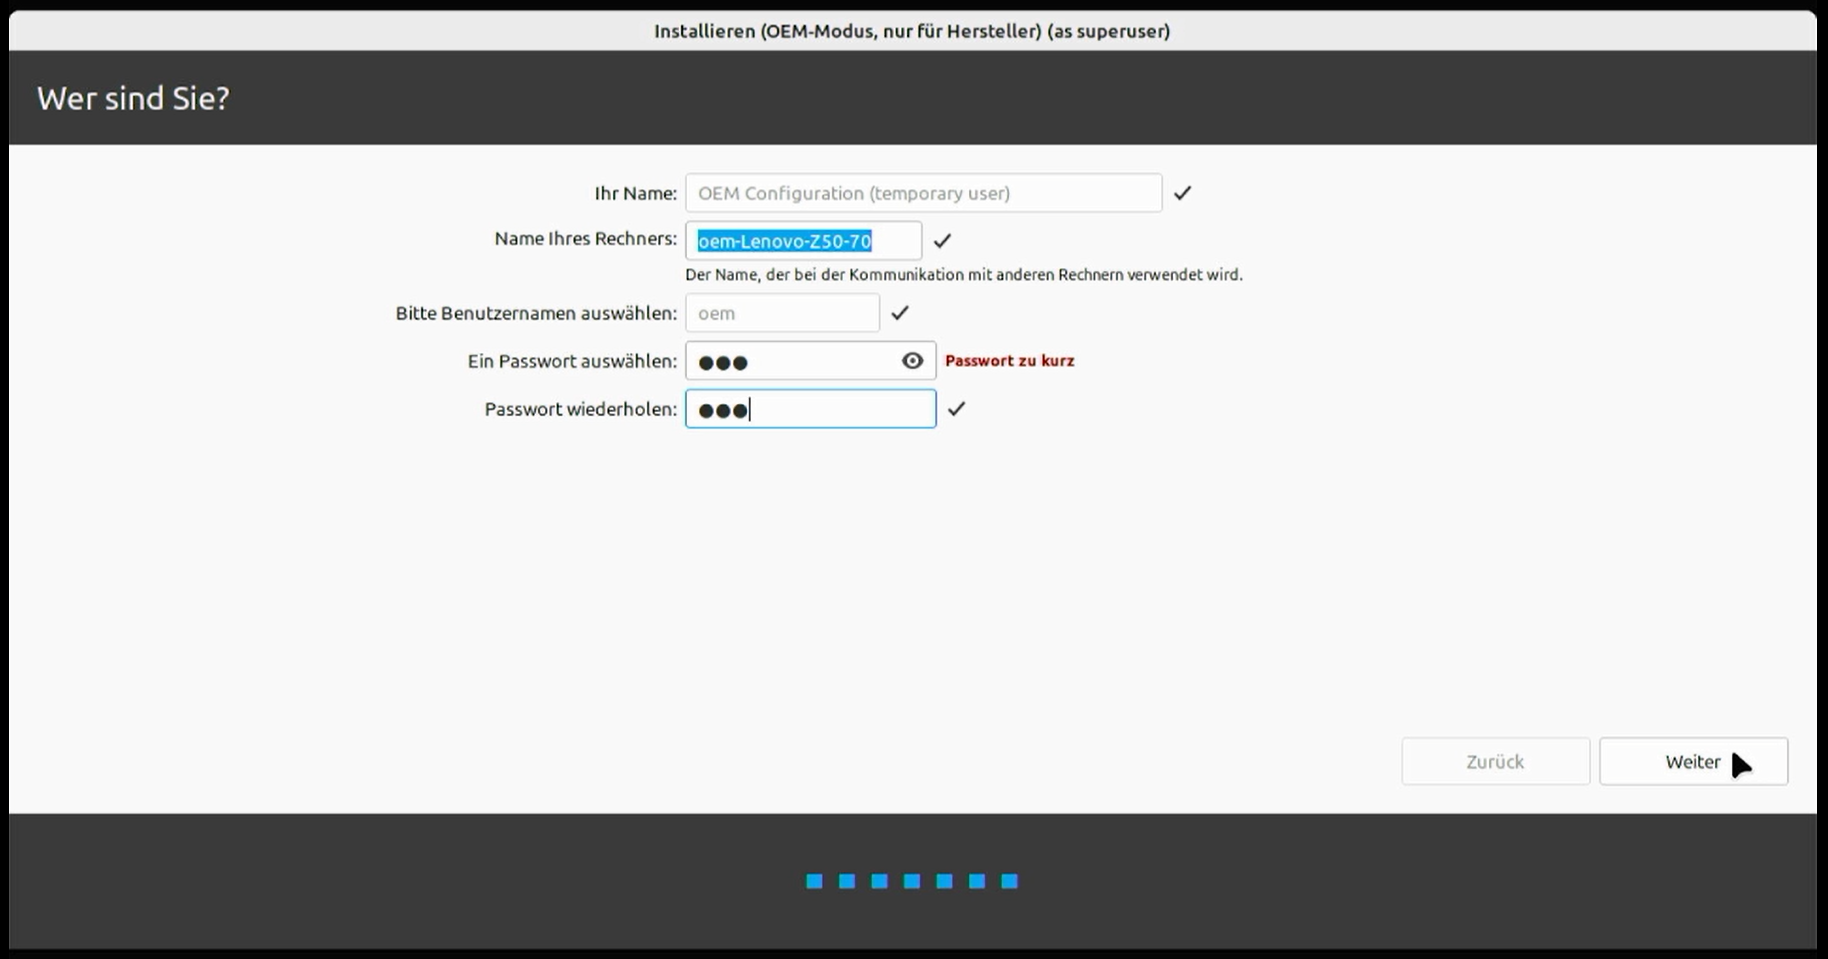Viewport: 1828px width, 959px height.
Task: Click the computer name hint text below field
Action: 963,275
